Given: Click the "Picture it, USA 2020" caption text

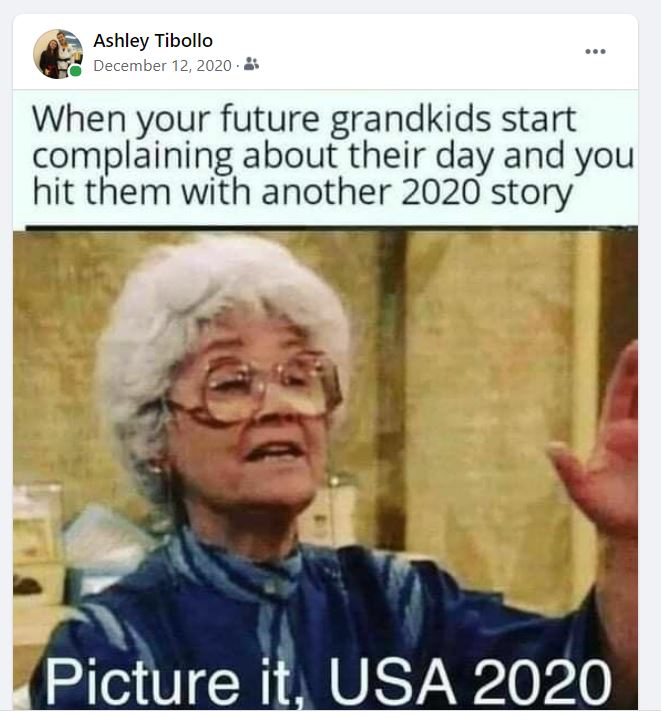Looking at the screenshot, I should [327, 682].
